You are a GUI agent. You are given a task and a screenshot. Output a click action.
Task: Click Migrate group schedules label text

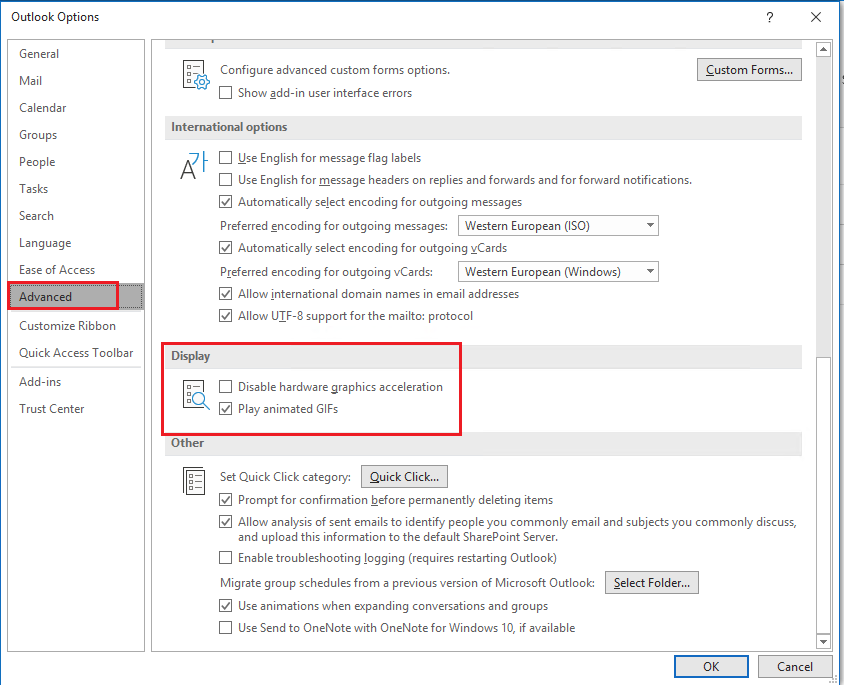pyautogui.click(x=407, y=583)
